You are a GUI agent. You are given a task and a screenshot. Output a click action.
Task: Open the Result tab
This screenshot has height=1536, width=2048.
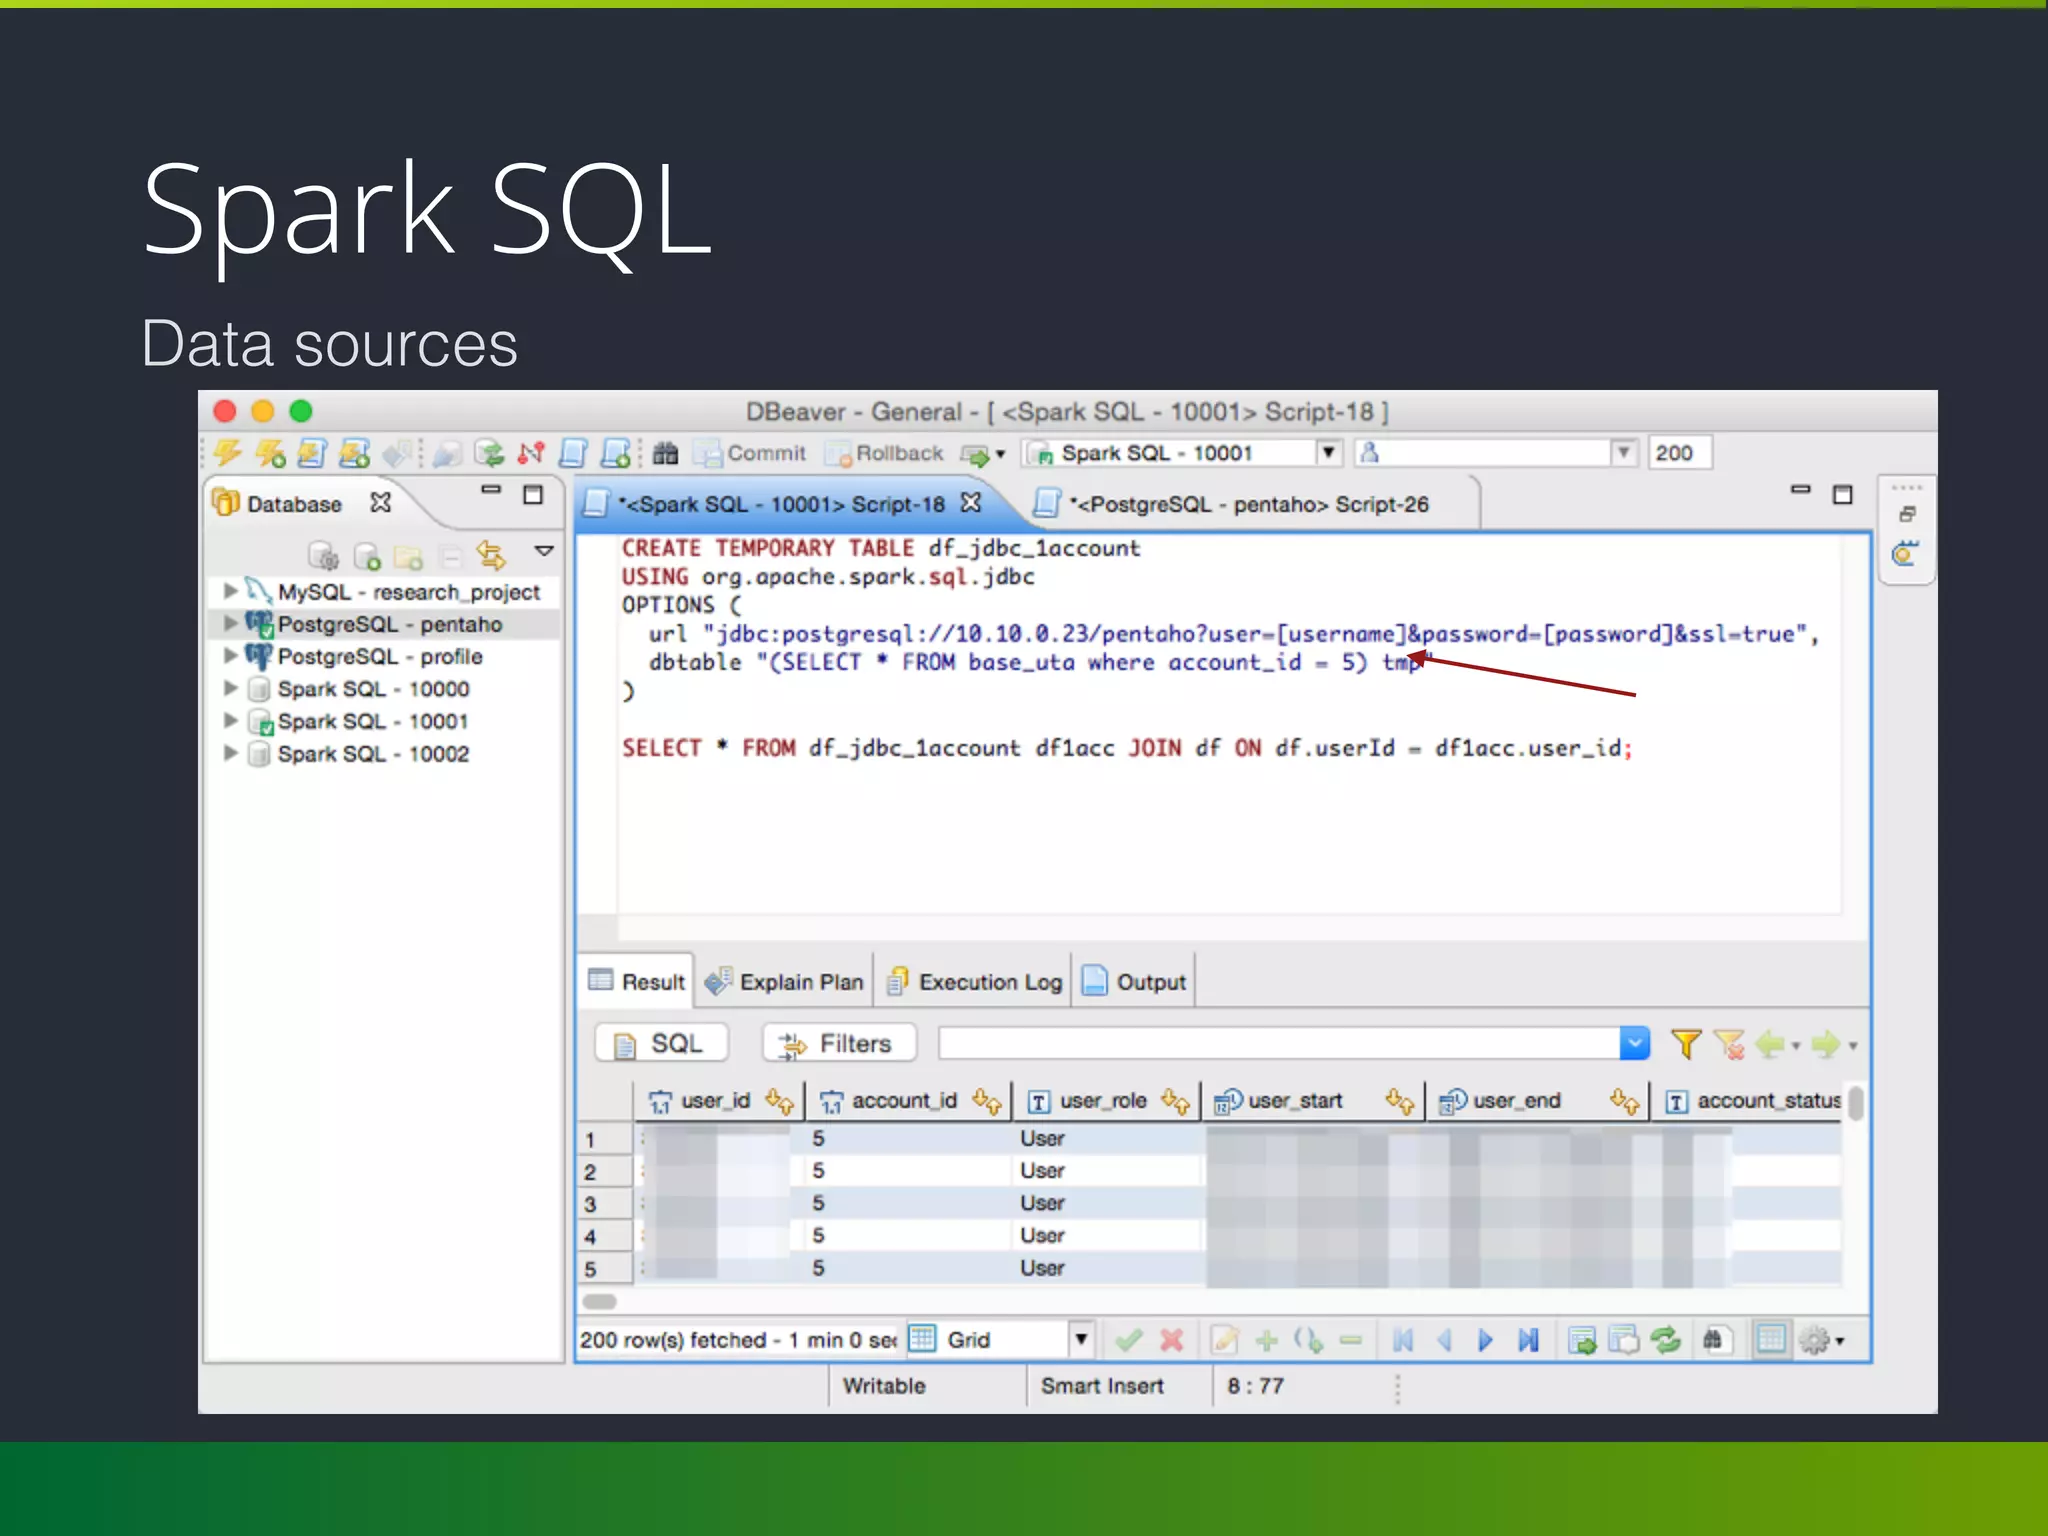click(637, 981)
